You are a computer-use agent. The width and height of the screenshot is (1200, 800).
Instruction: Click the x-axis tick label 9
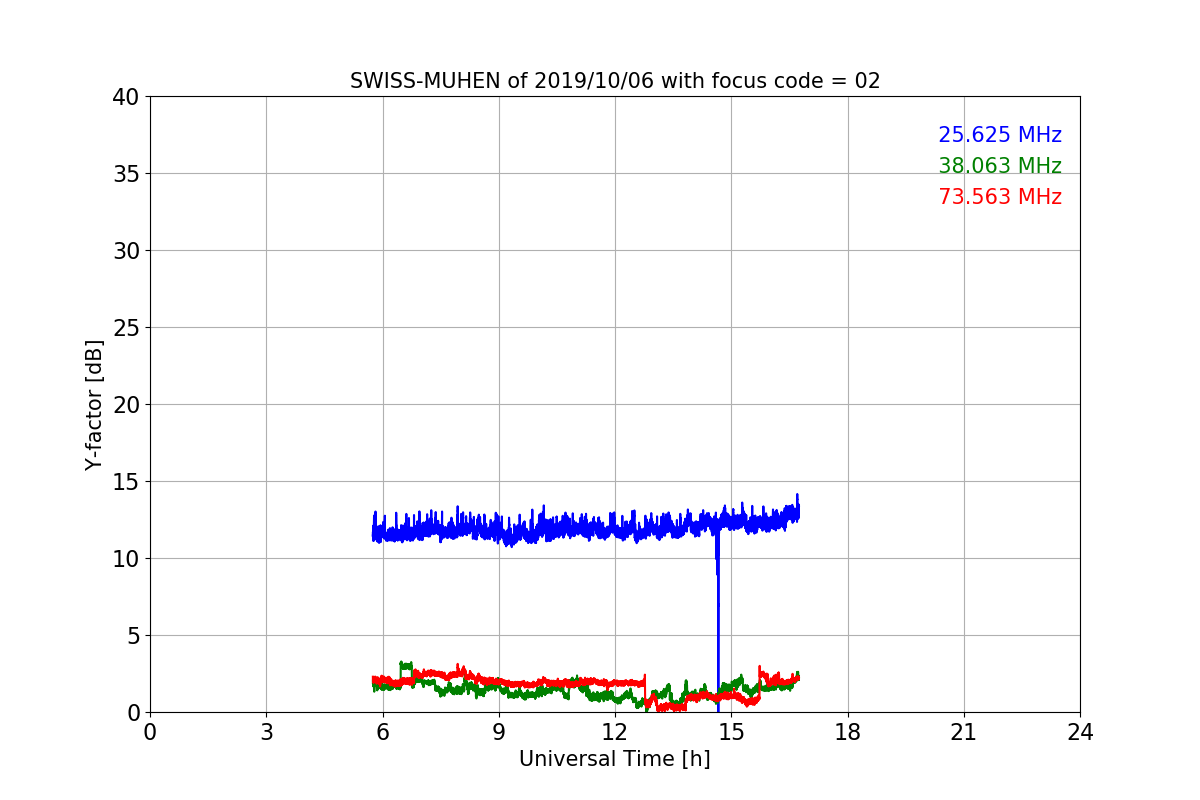(x=499, y=732)
